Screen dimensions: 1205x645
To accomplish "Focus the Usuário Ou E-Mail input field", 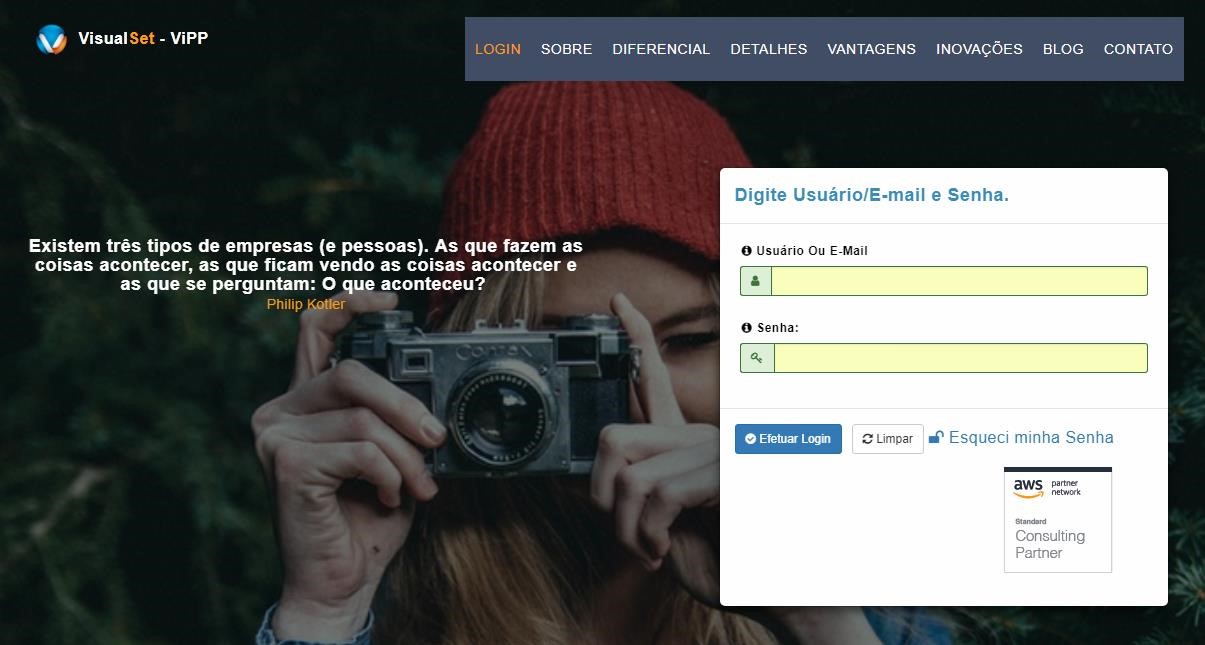I will click(958, 281).
